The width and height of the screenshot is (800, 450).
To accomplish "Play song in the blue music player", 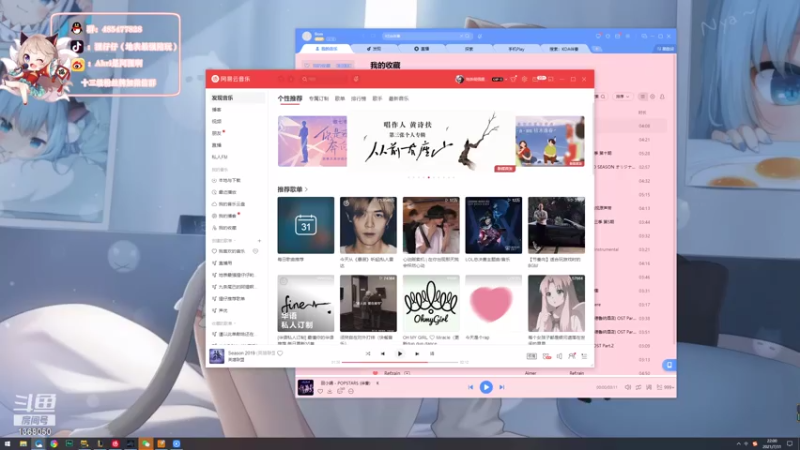I will click(486, 387).
